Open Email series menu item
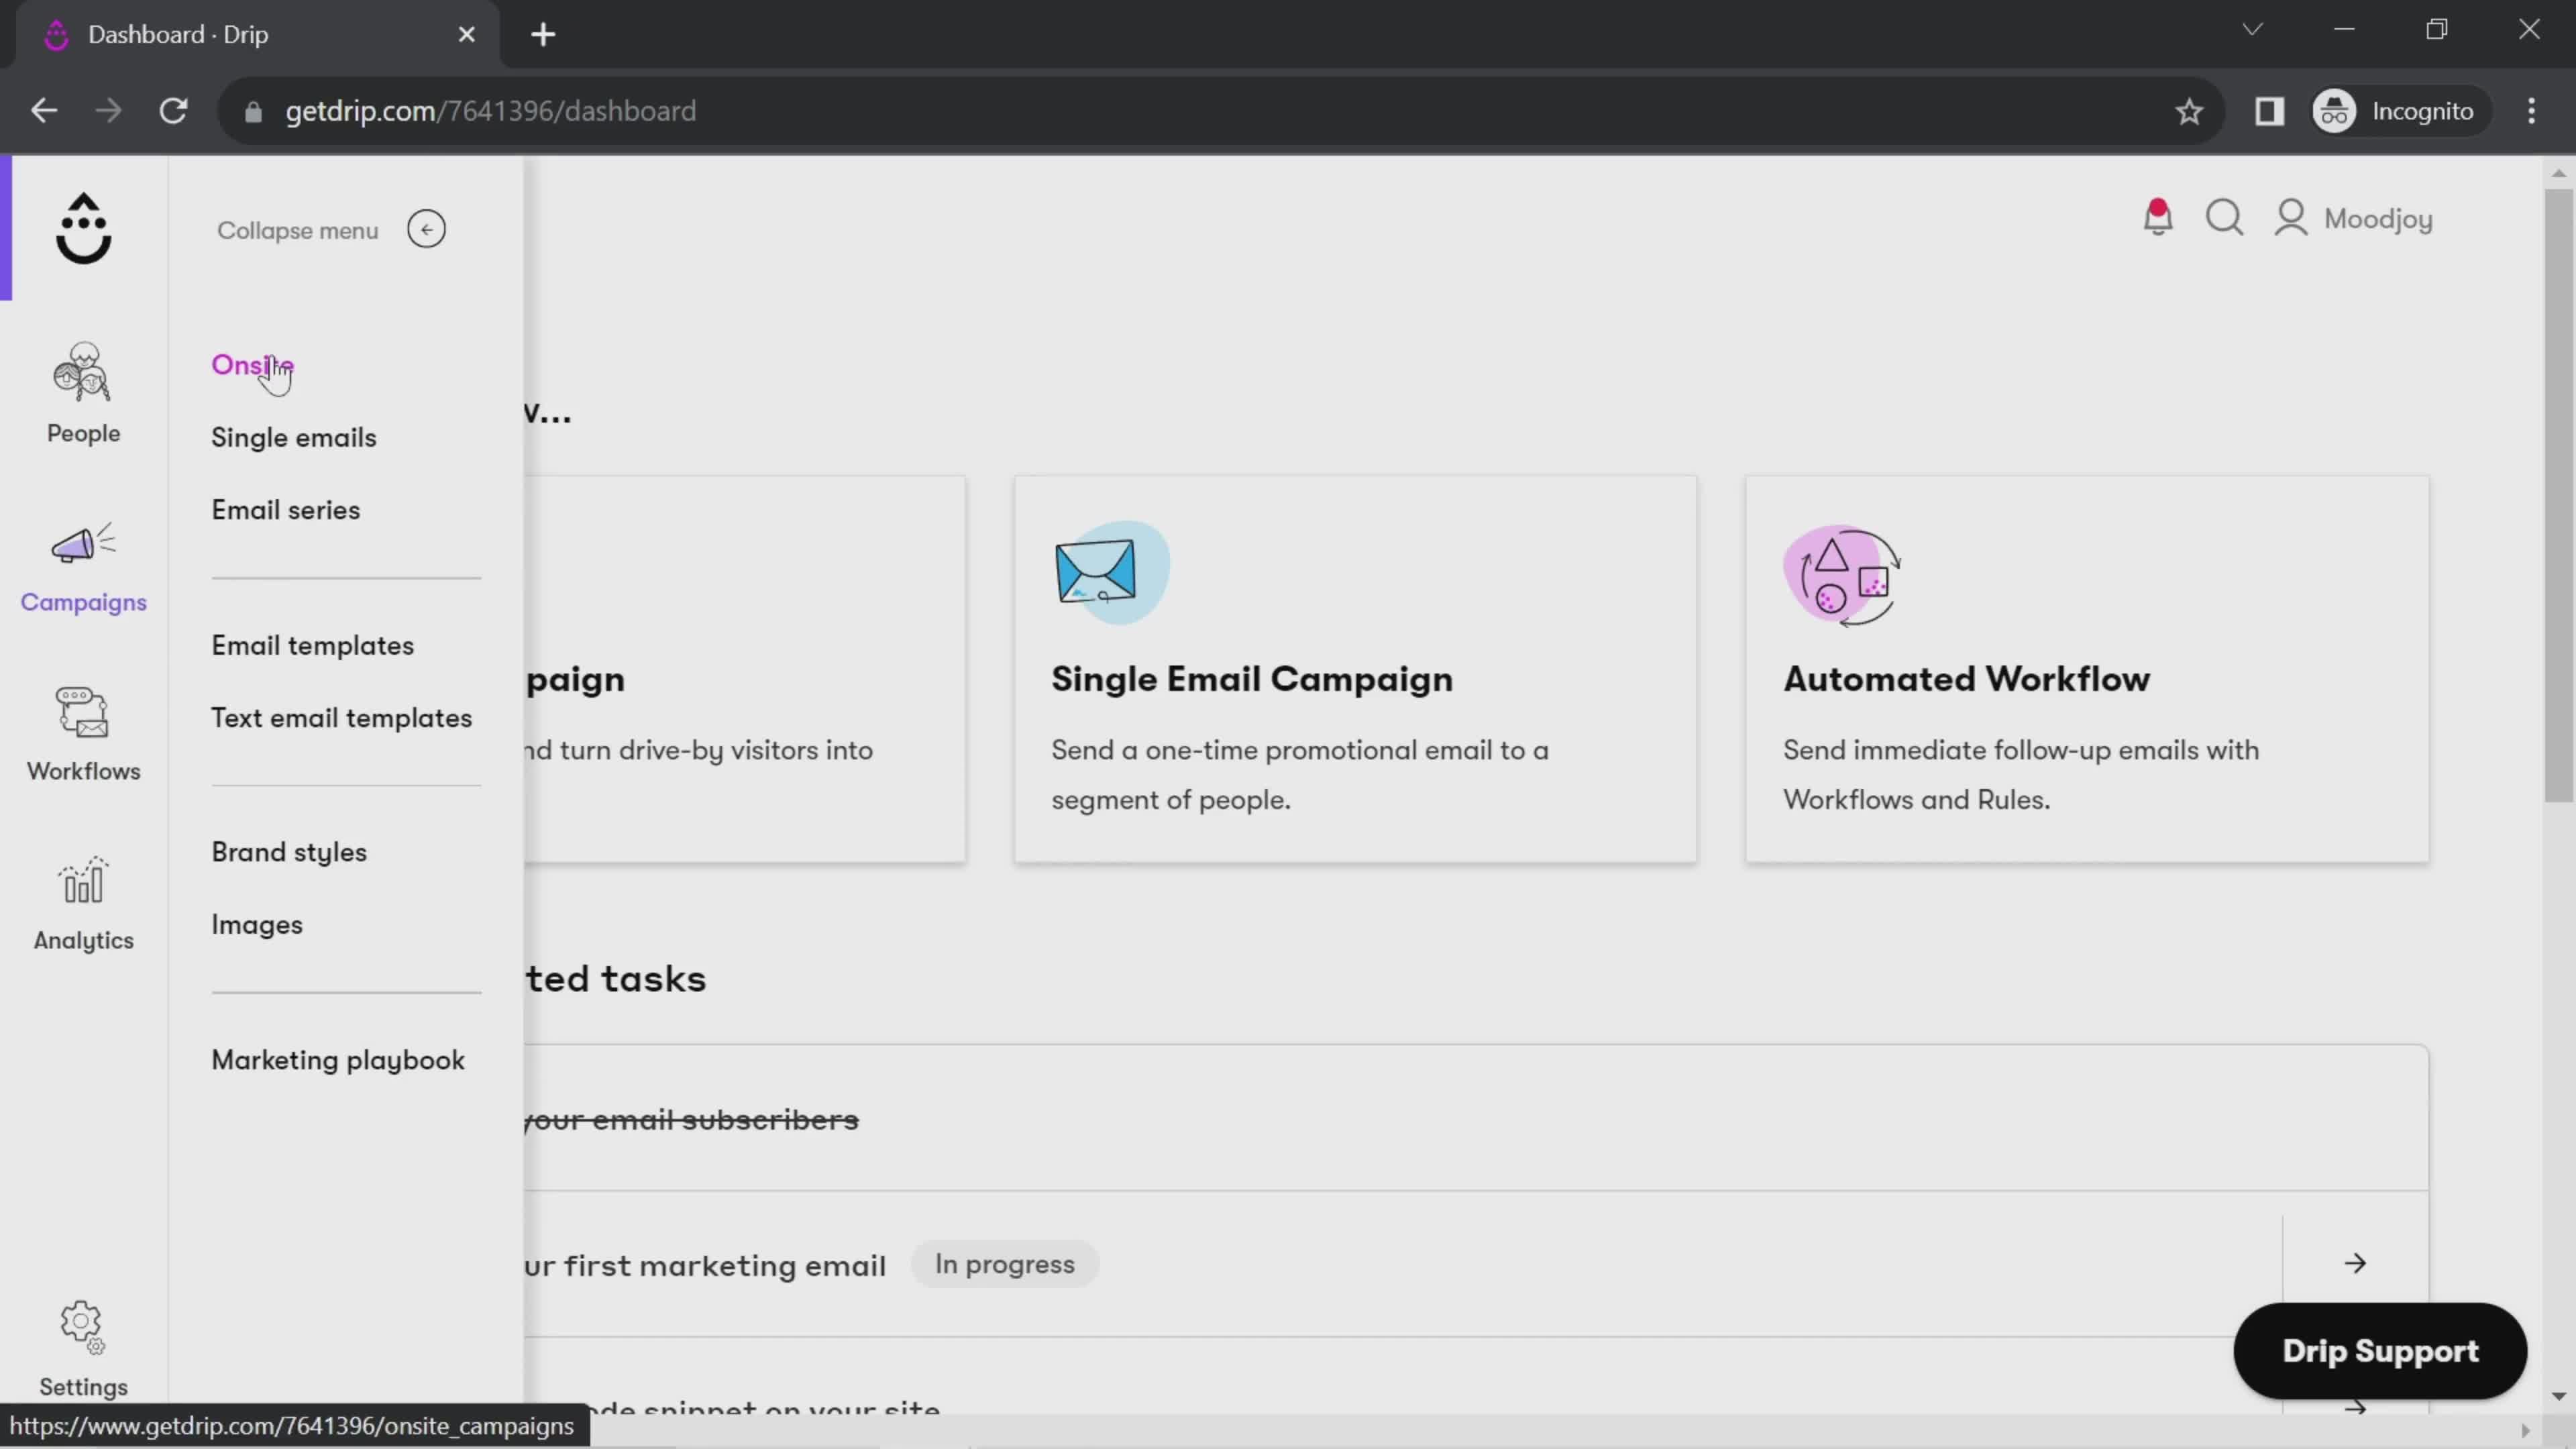 point(285,510)
